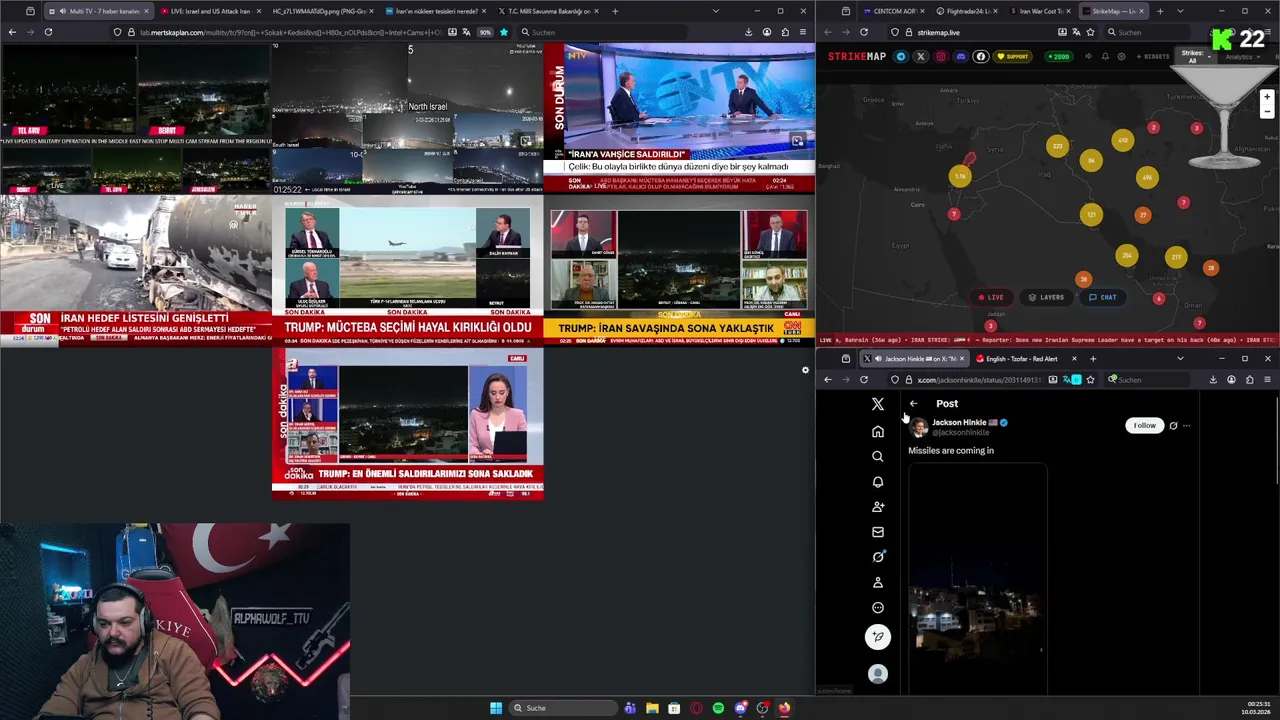Open StrikeMap notifications bell

point(1105,57)
